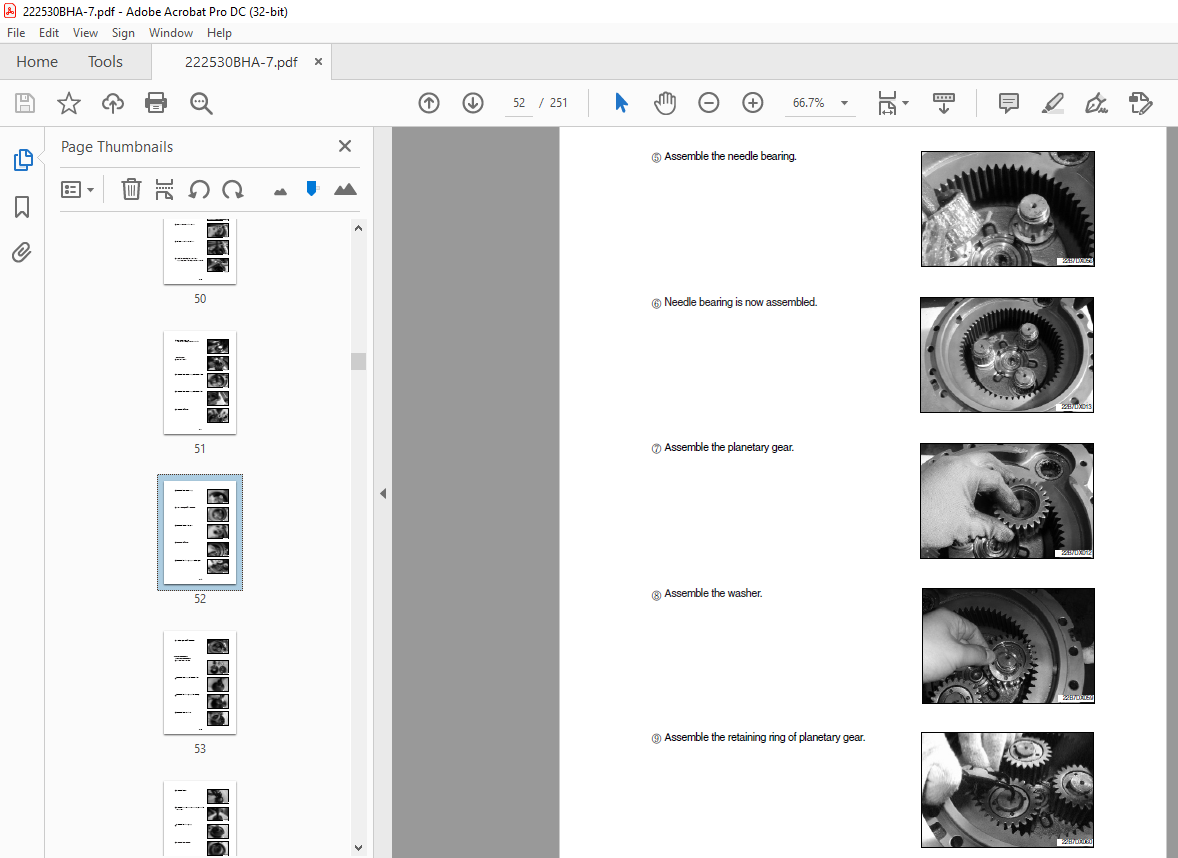
Task: Open thumbnail options dropdown menu
Action: [77, 189]
